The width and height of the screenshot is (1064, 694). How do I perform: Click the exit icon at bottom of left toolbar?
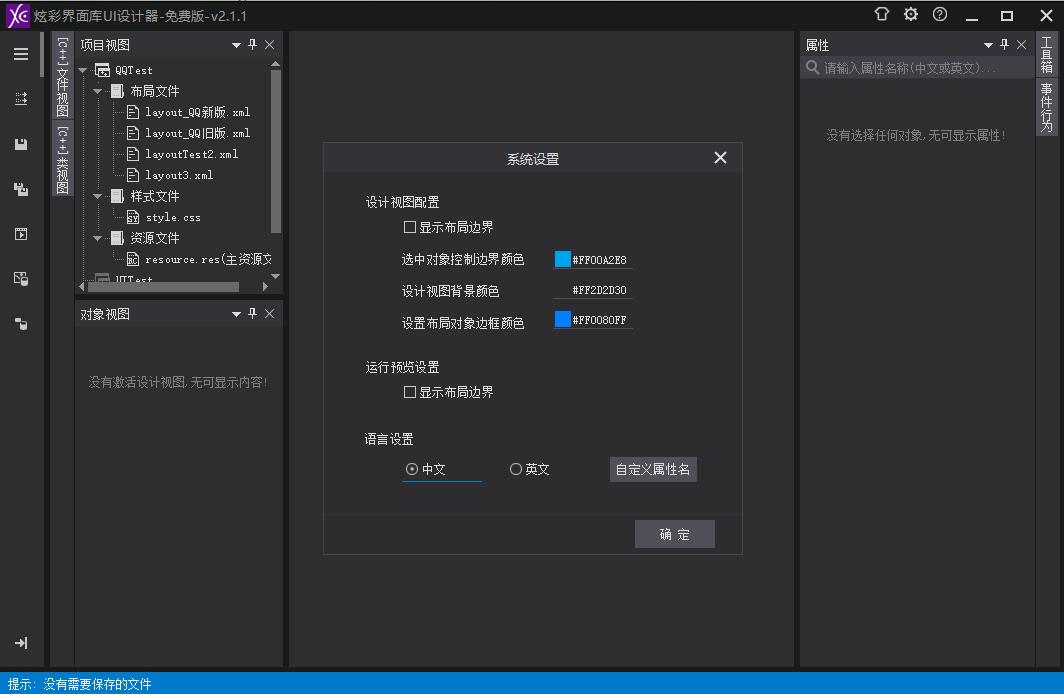click(x=20, y=644)
